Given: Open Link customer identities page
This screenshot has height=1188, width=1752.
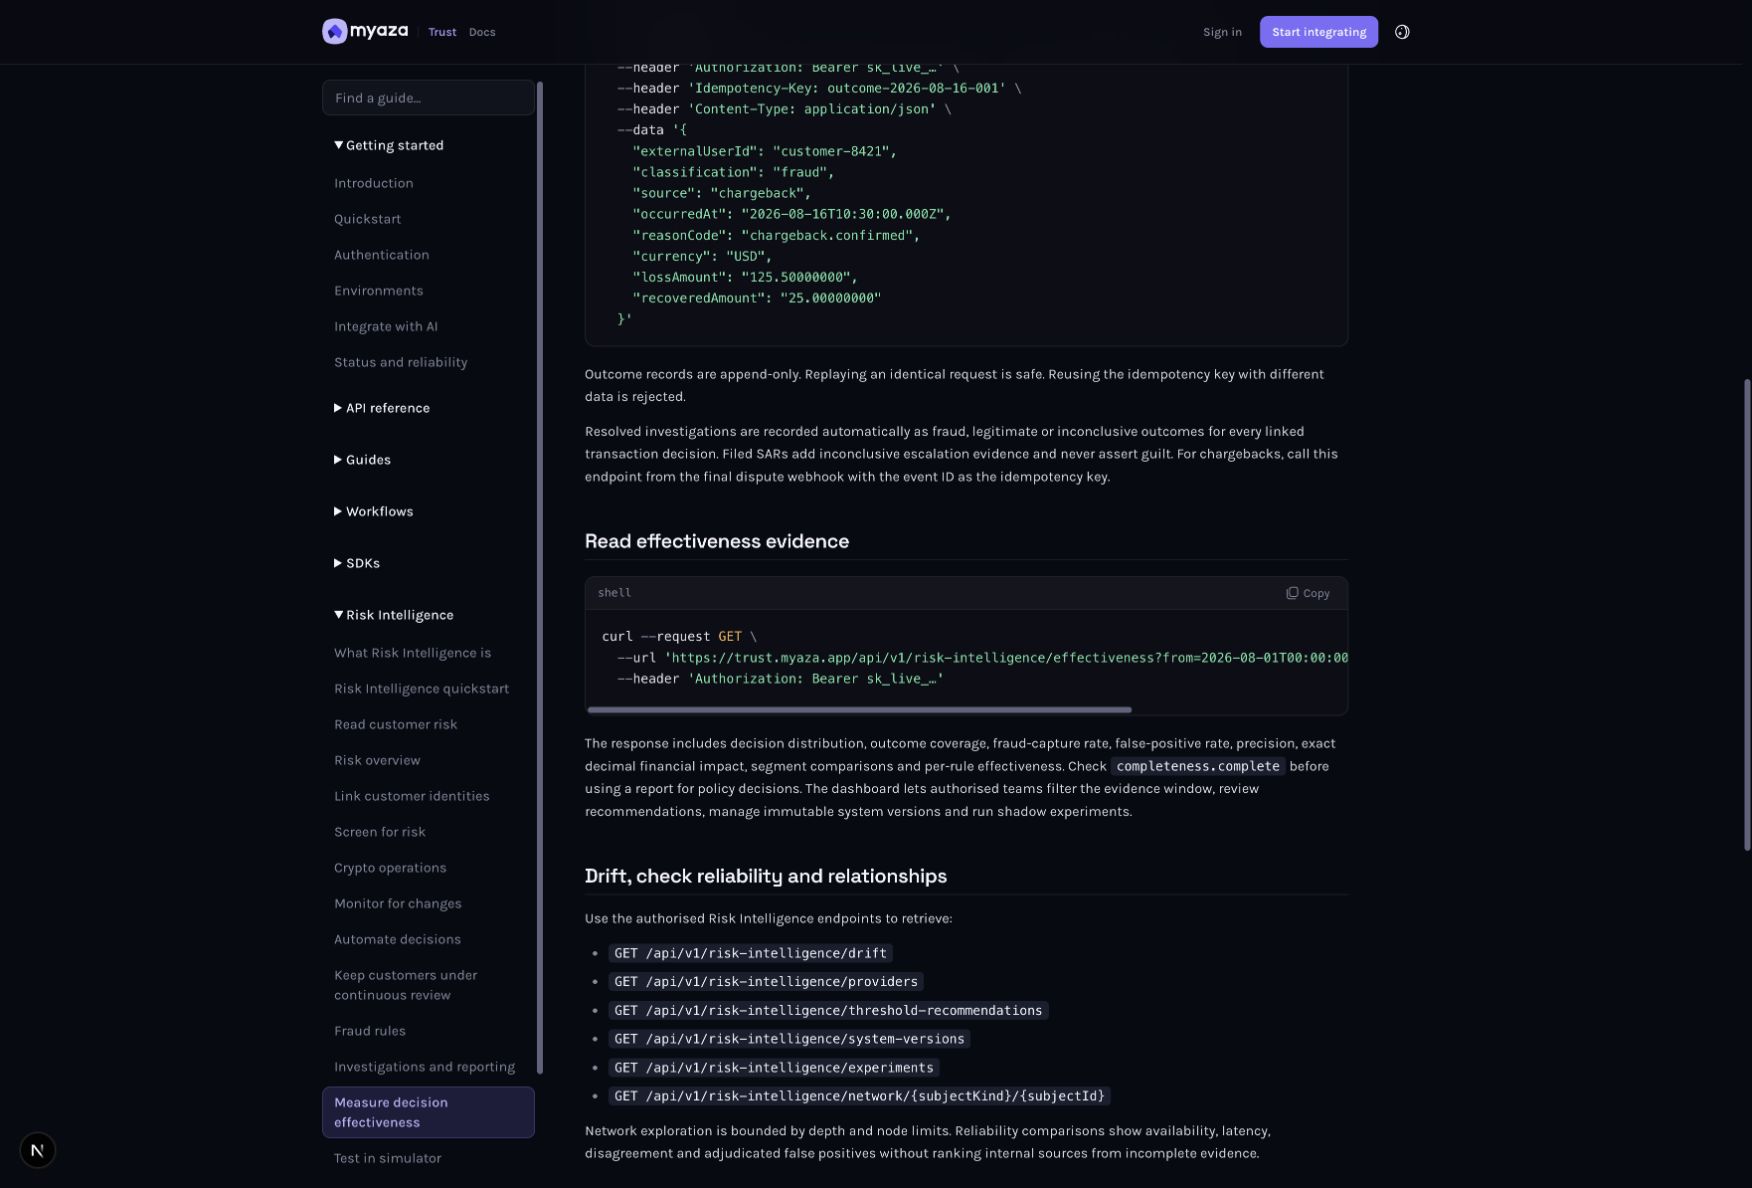Looking at the screenshot, I should pos(411,797).
